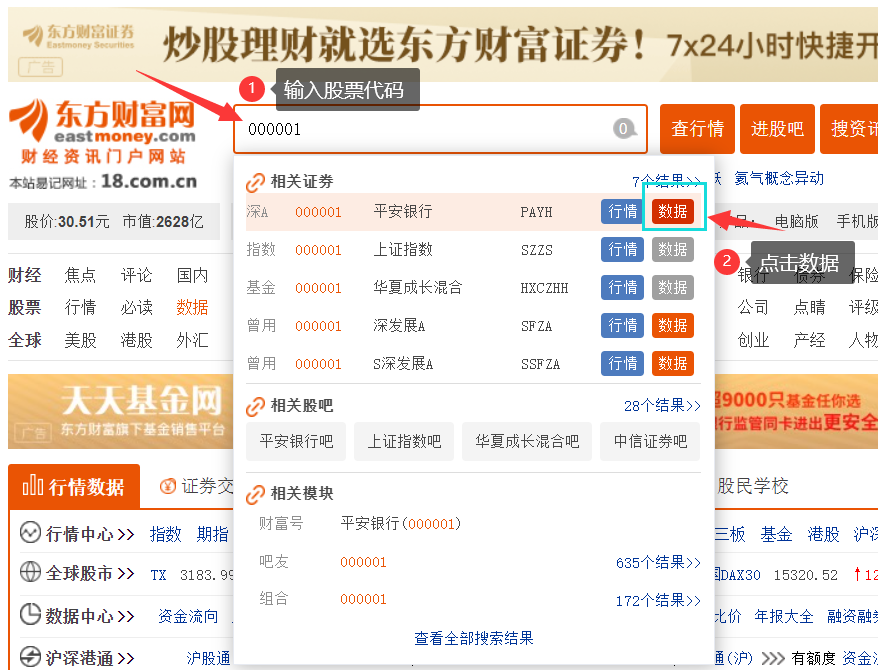This screenshot has width=878, height=670.
Task: Open 股票 navigation category
Action: tap(25, 307)
